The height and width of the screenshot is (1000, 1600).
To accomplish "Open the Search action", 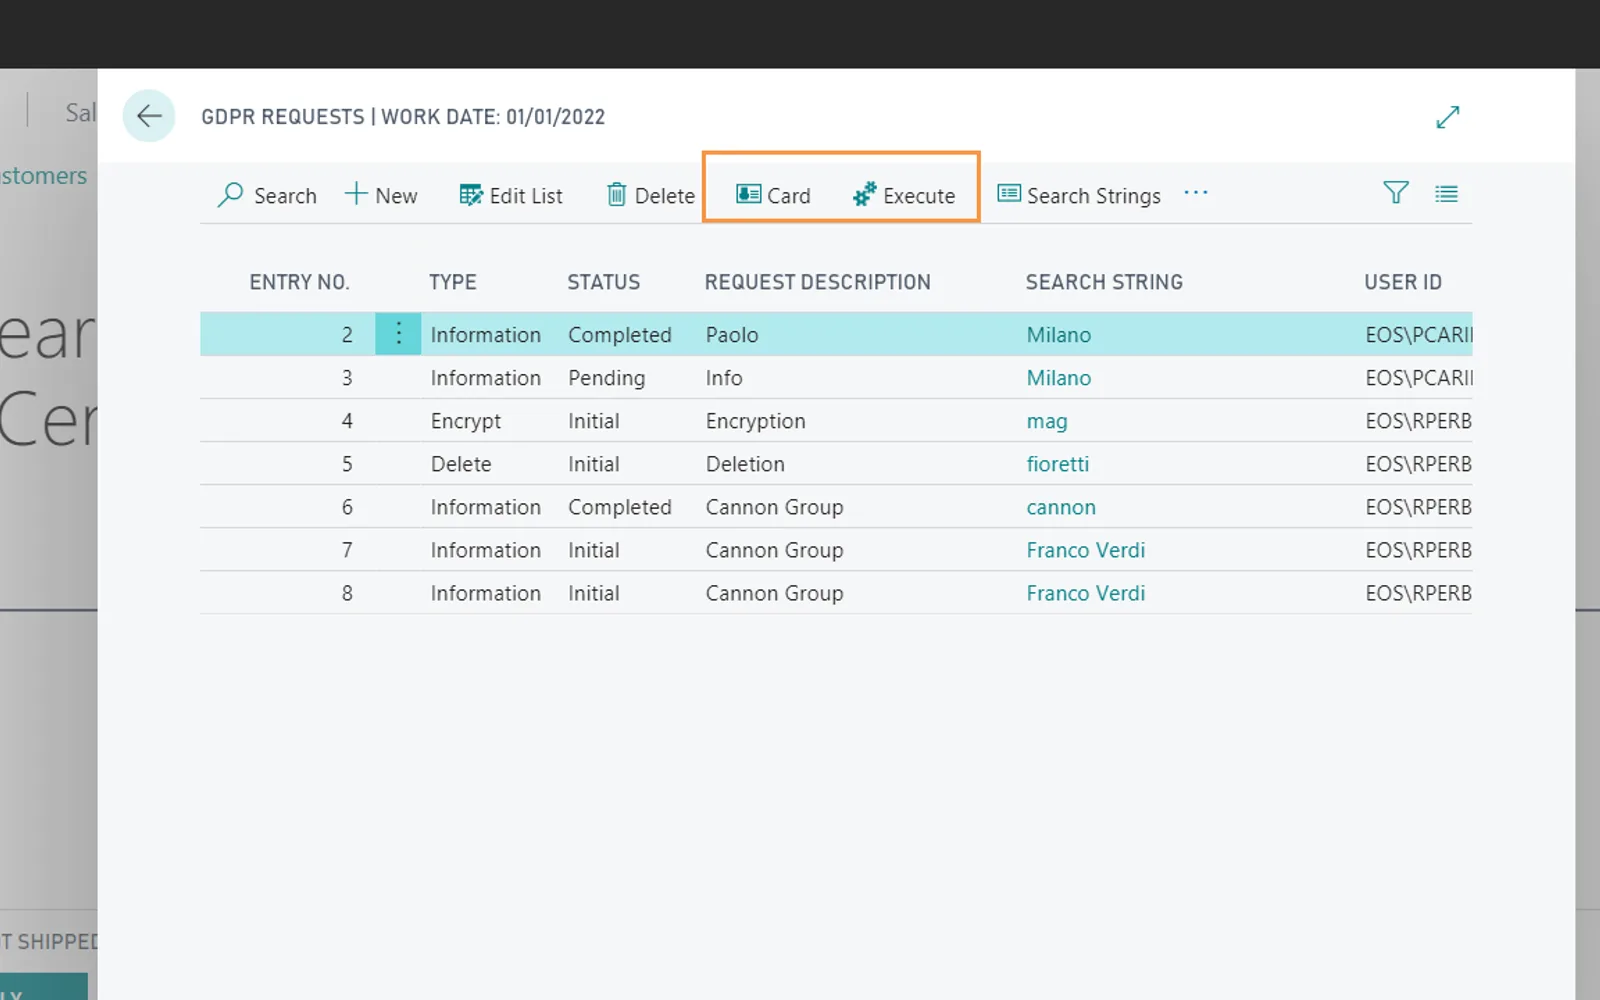I will [x=267, y=195].
